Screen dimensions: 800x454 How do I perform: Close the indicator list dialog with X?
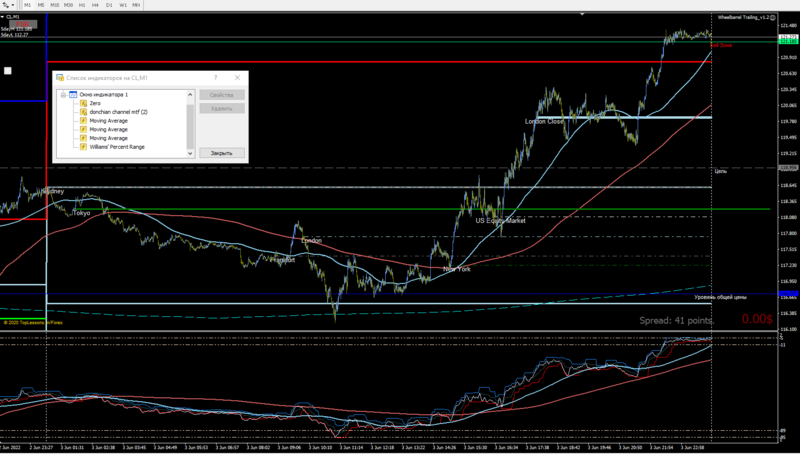(x=237, y=78)
